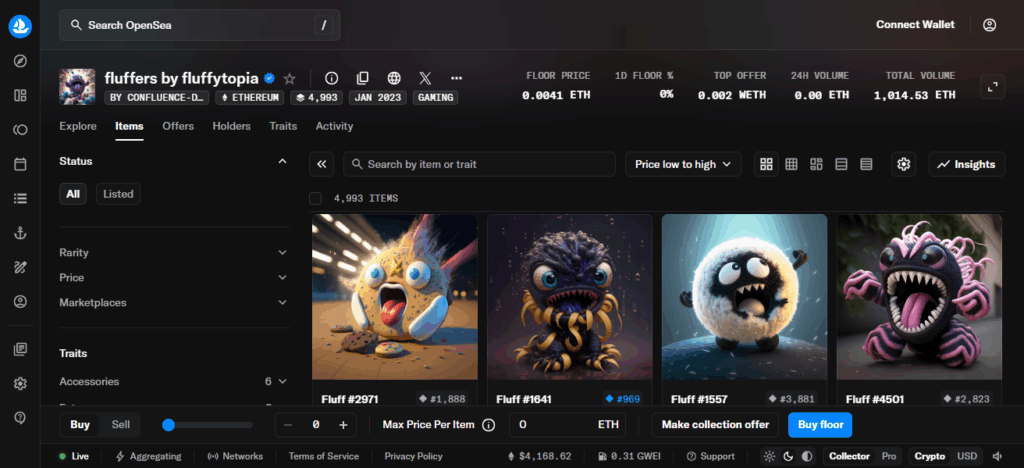Increase item count with plus button
This screenshot has width=1024, height=468.
pos(344,425)
